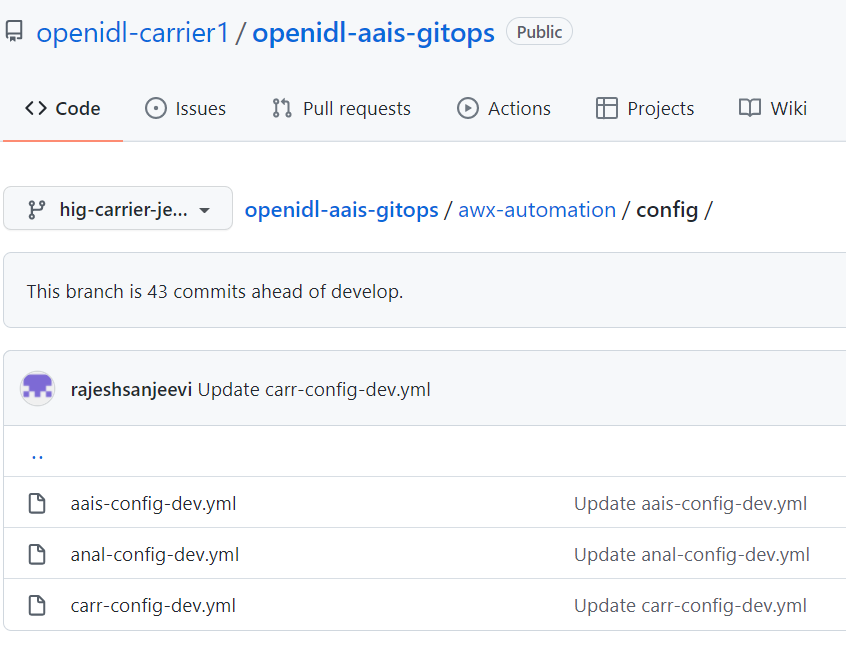Open the anal-config-dev.yml file
This screenshot has width=846, height=649.
coord(155,555)
